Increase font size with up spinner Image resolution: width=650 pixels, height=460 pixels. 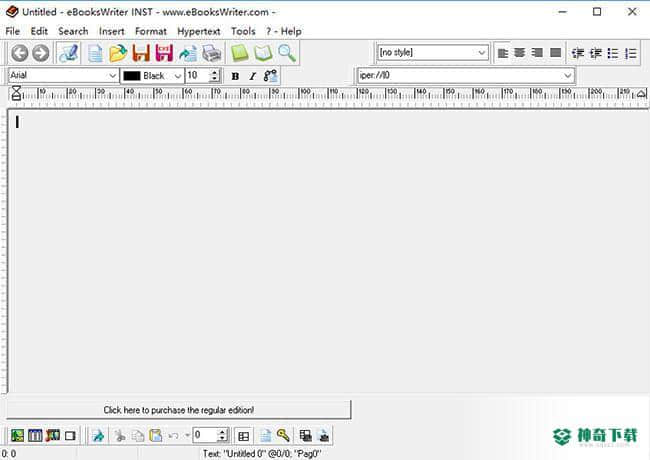pos(214,72)
